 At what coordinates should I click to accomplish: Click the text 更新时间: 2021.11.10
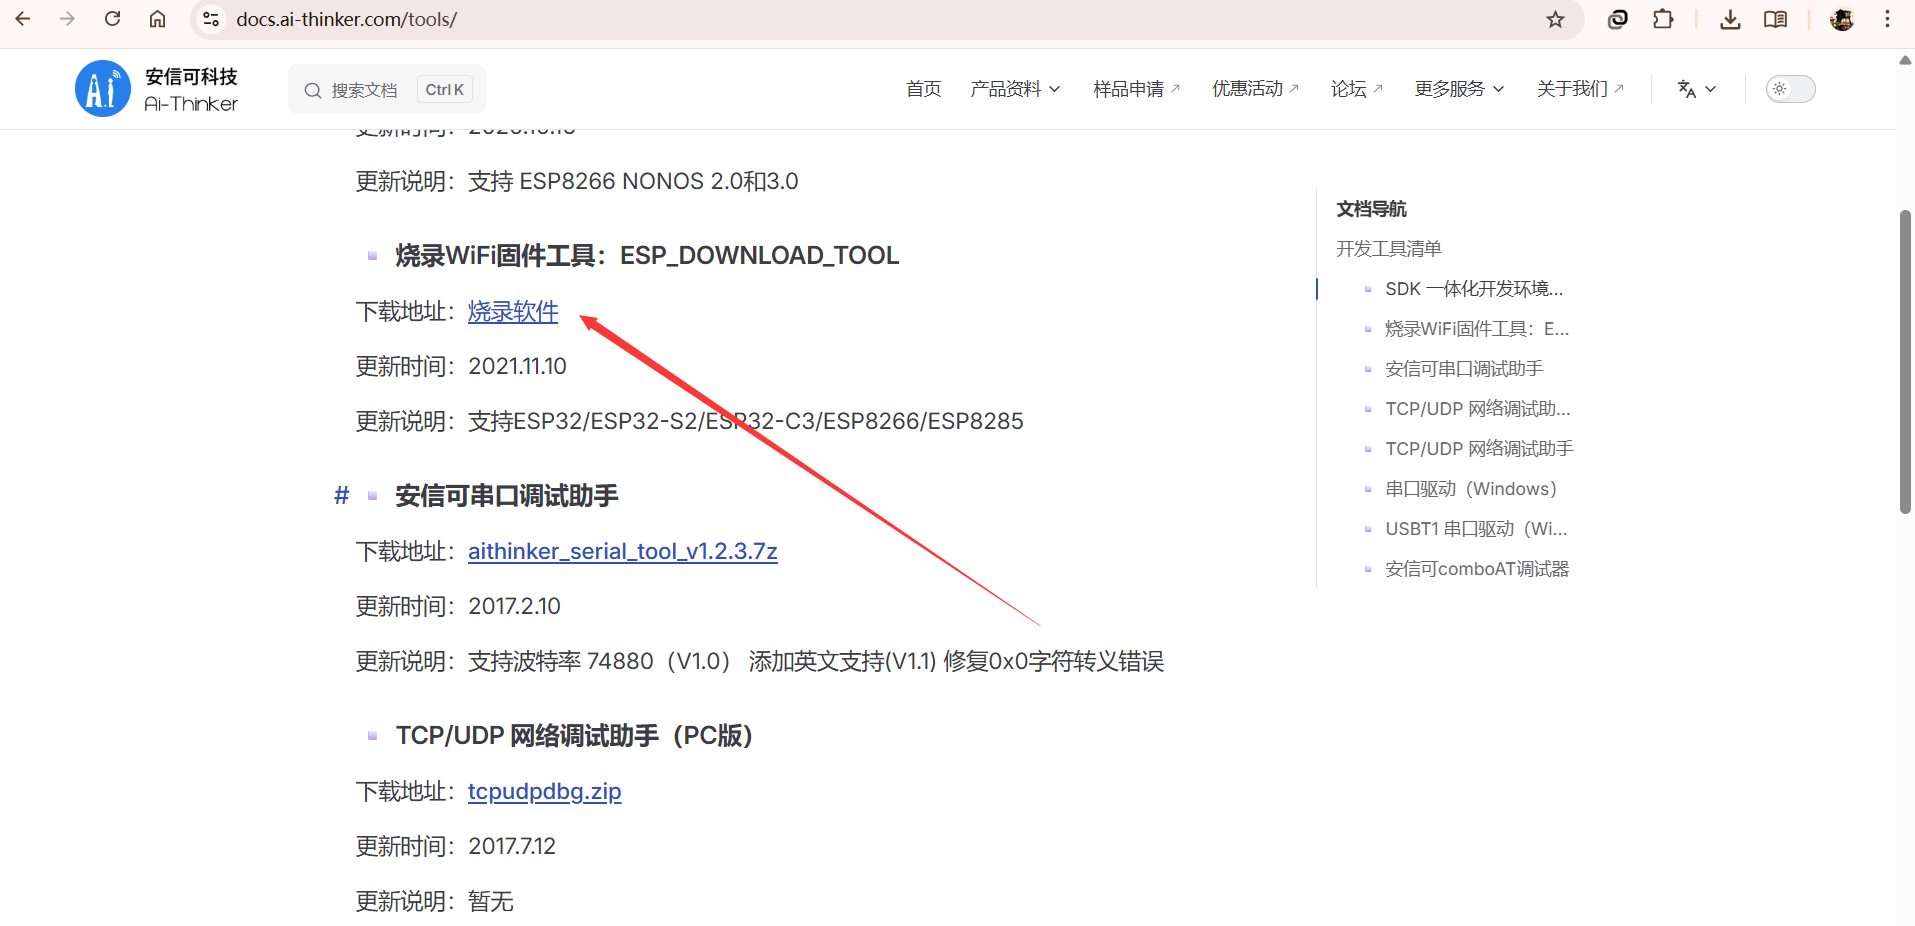[461, 367]
